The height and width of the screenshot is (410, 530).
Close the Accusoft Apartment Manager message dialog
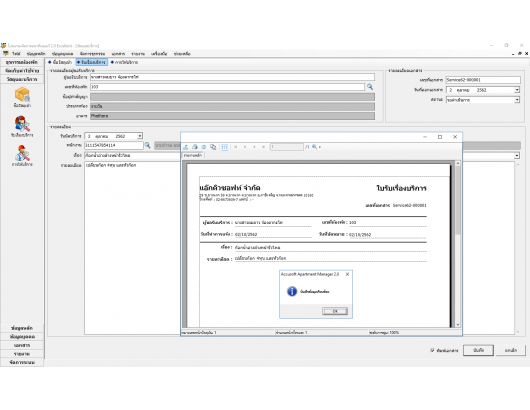(x=347, y=274)
